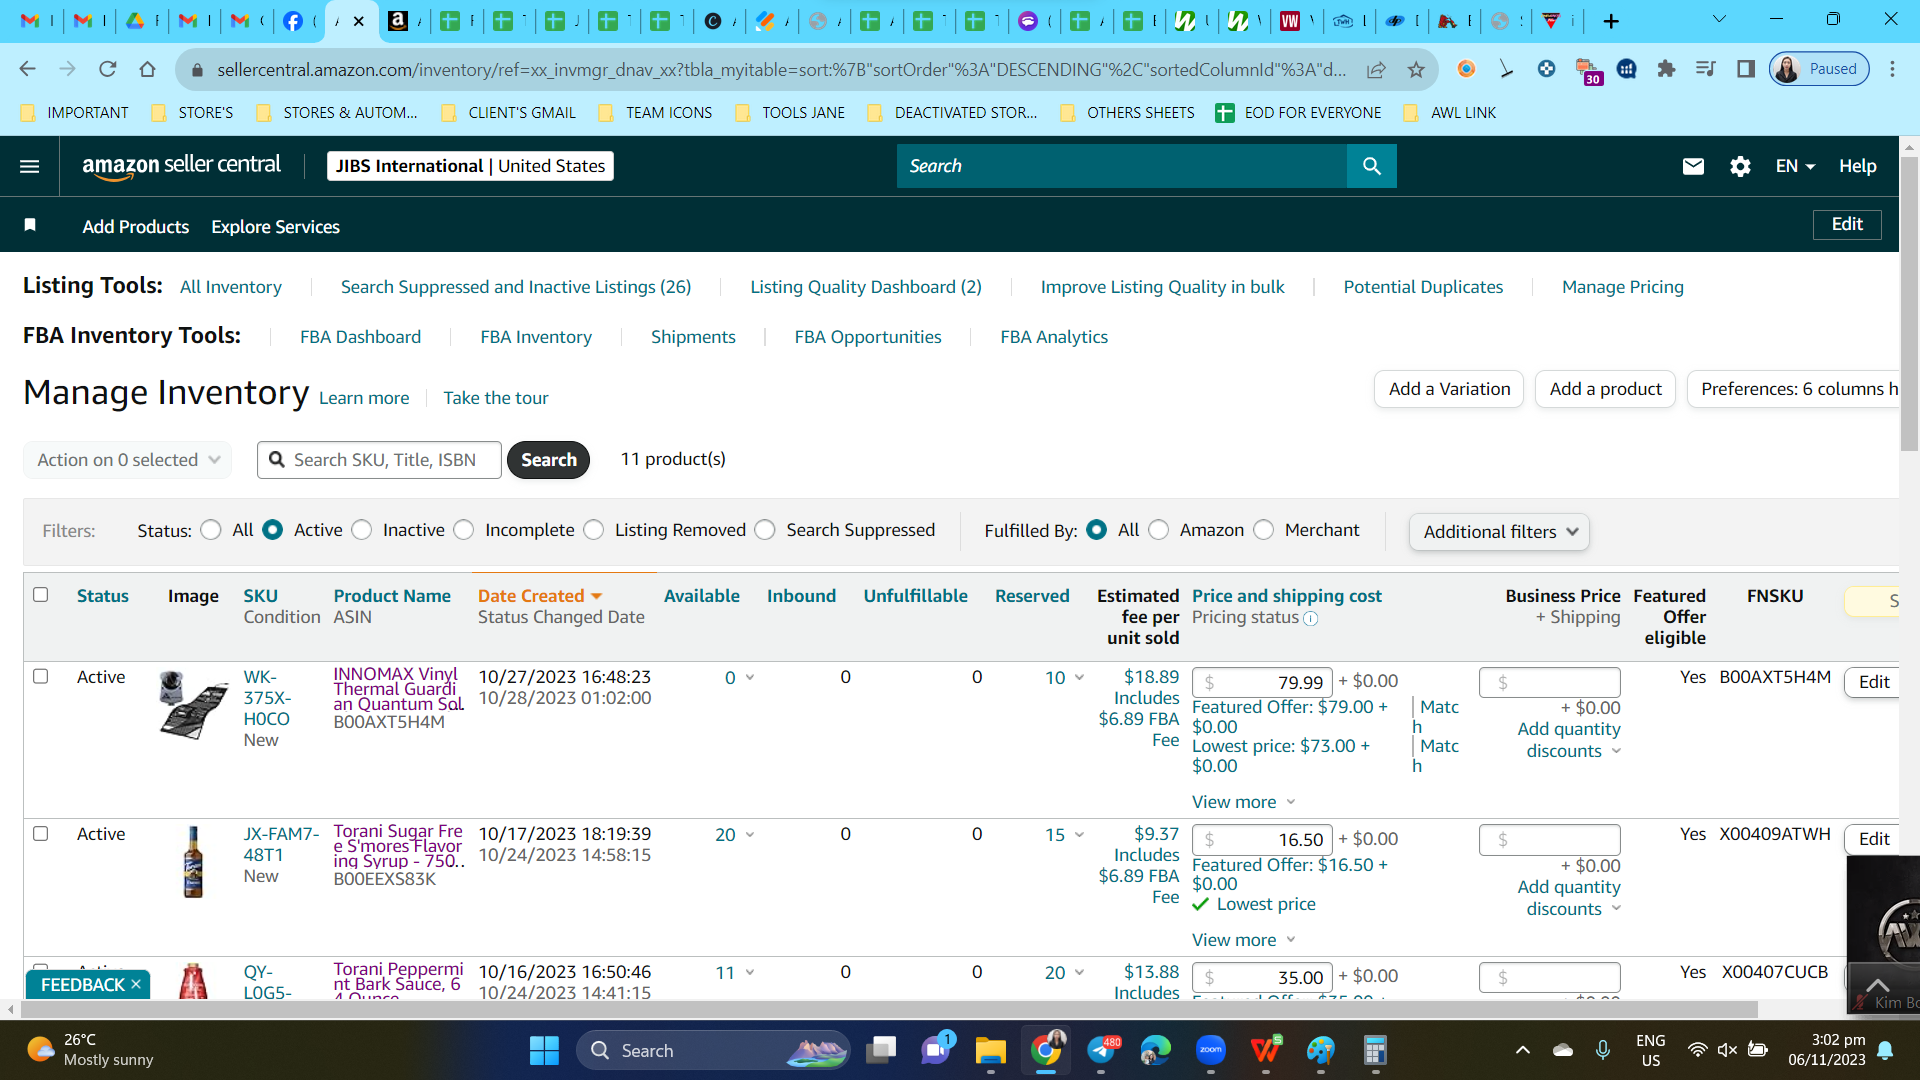The height and width of the screenshot is (1080, 1920).
Task: Click the share page icon in address bar
Action: coord(1376,69)
